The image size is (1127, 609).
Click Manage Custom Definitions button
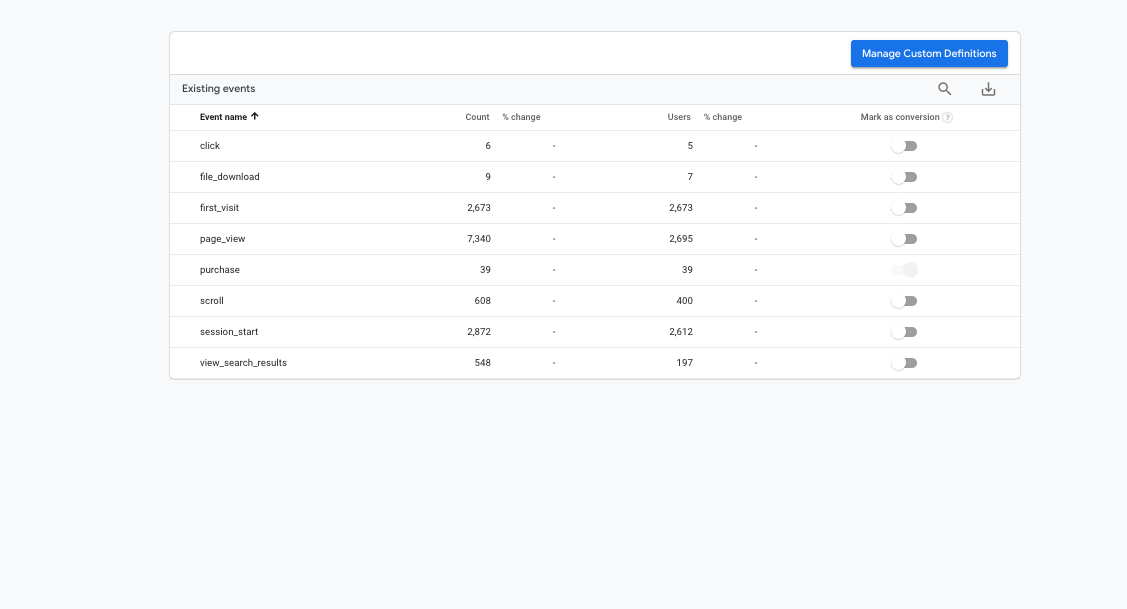point(929,53)
